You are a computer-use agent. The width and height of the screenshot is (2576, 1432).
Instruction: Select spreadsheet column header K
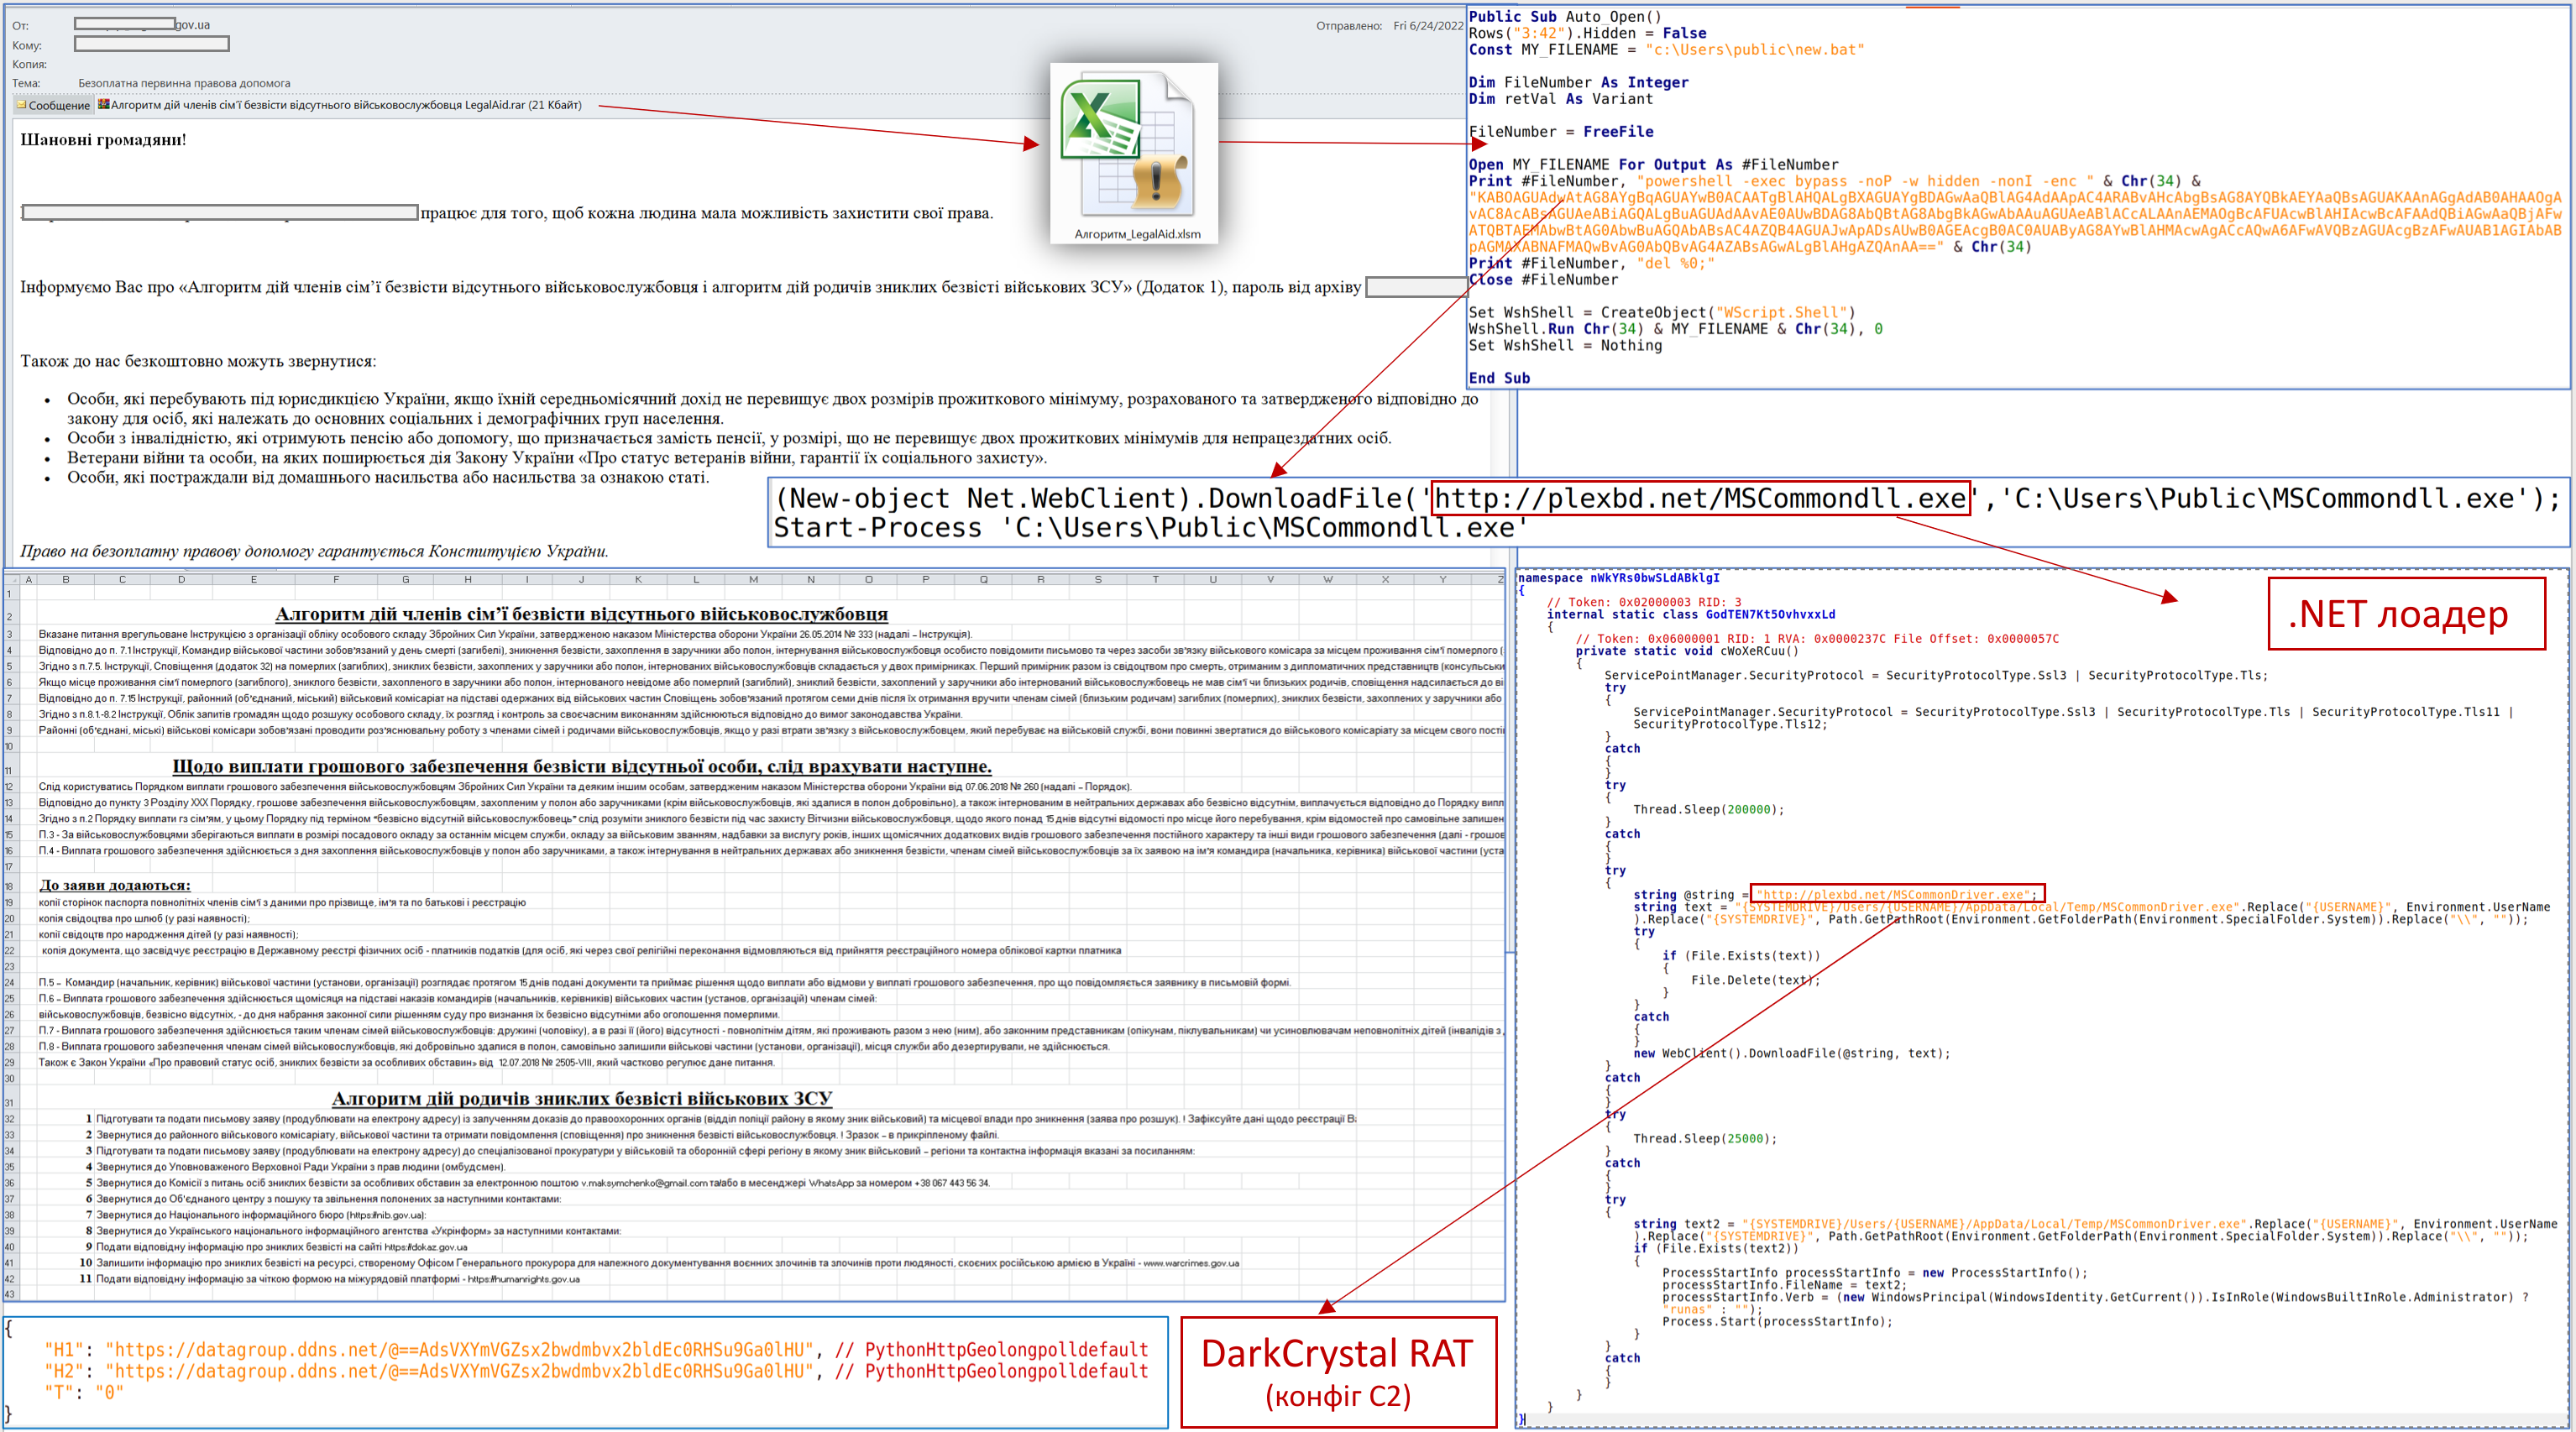[x=638, y=580]
